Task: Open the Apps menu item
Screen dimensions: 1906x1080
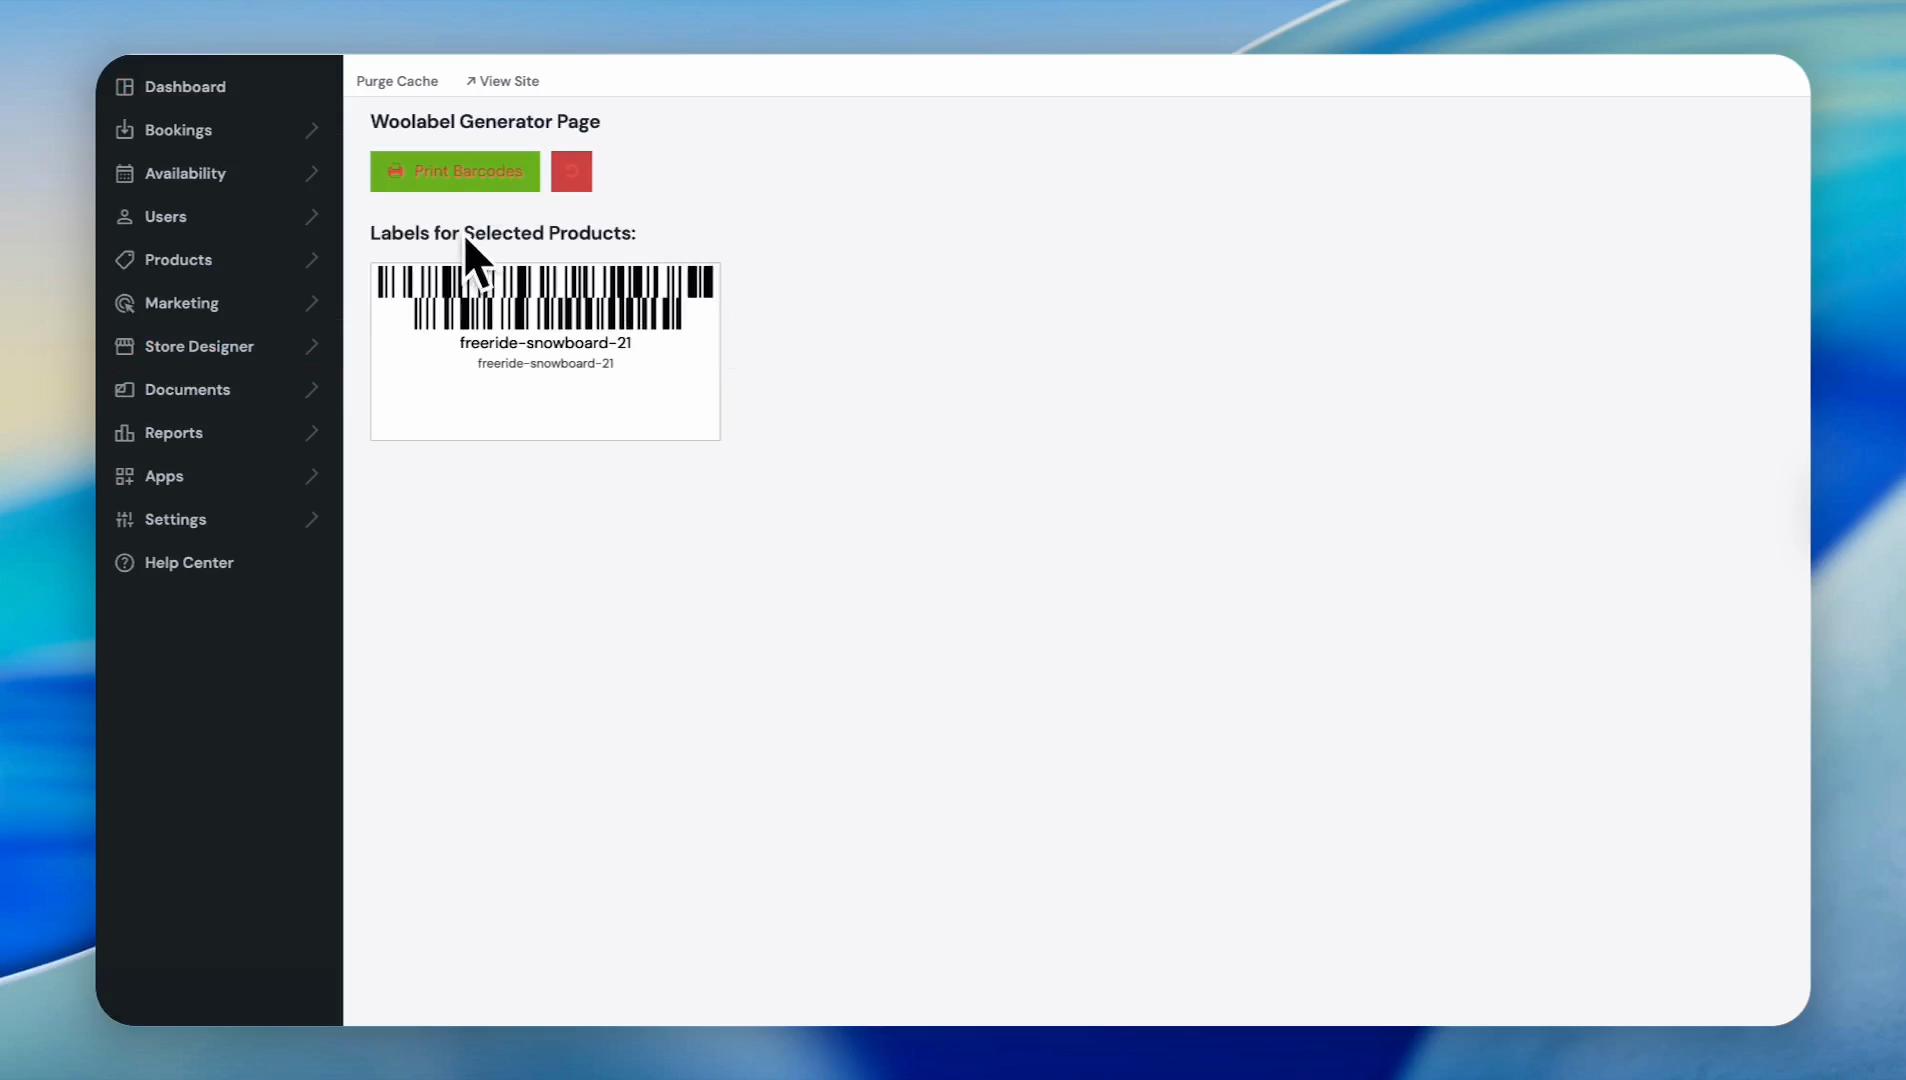Action: [x=164, y=476]
